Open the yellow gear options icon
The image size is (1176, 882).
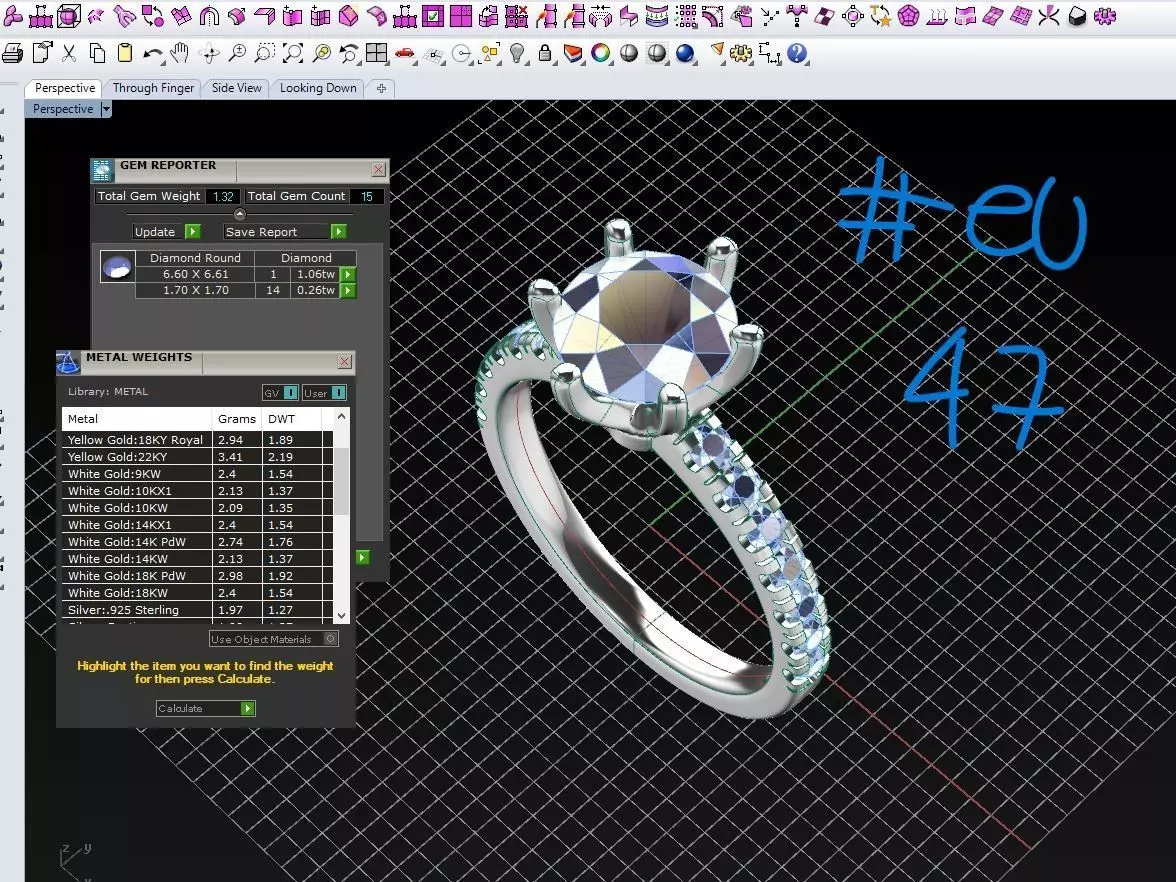click(741, 53)
